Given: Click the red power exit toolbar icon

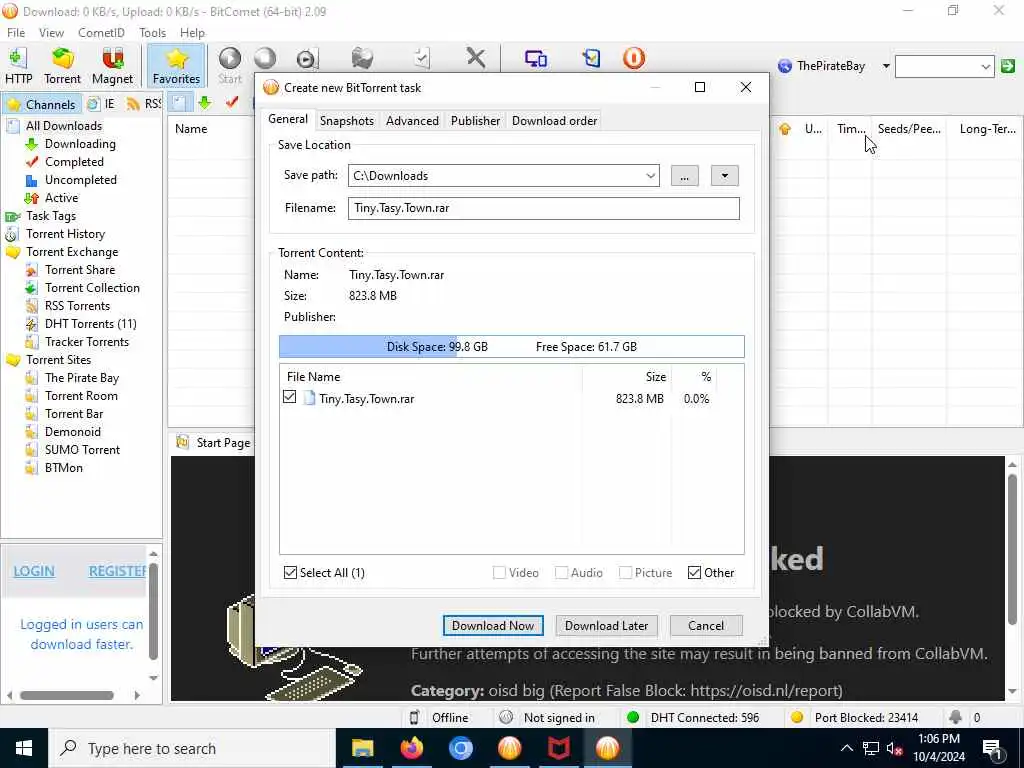Looking at the screenshot, I should (x=633, y=58).
